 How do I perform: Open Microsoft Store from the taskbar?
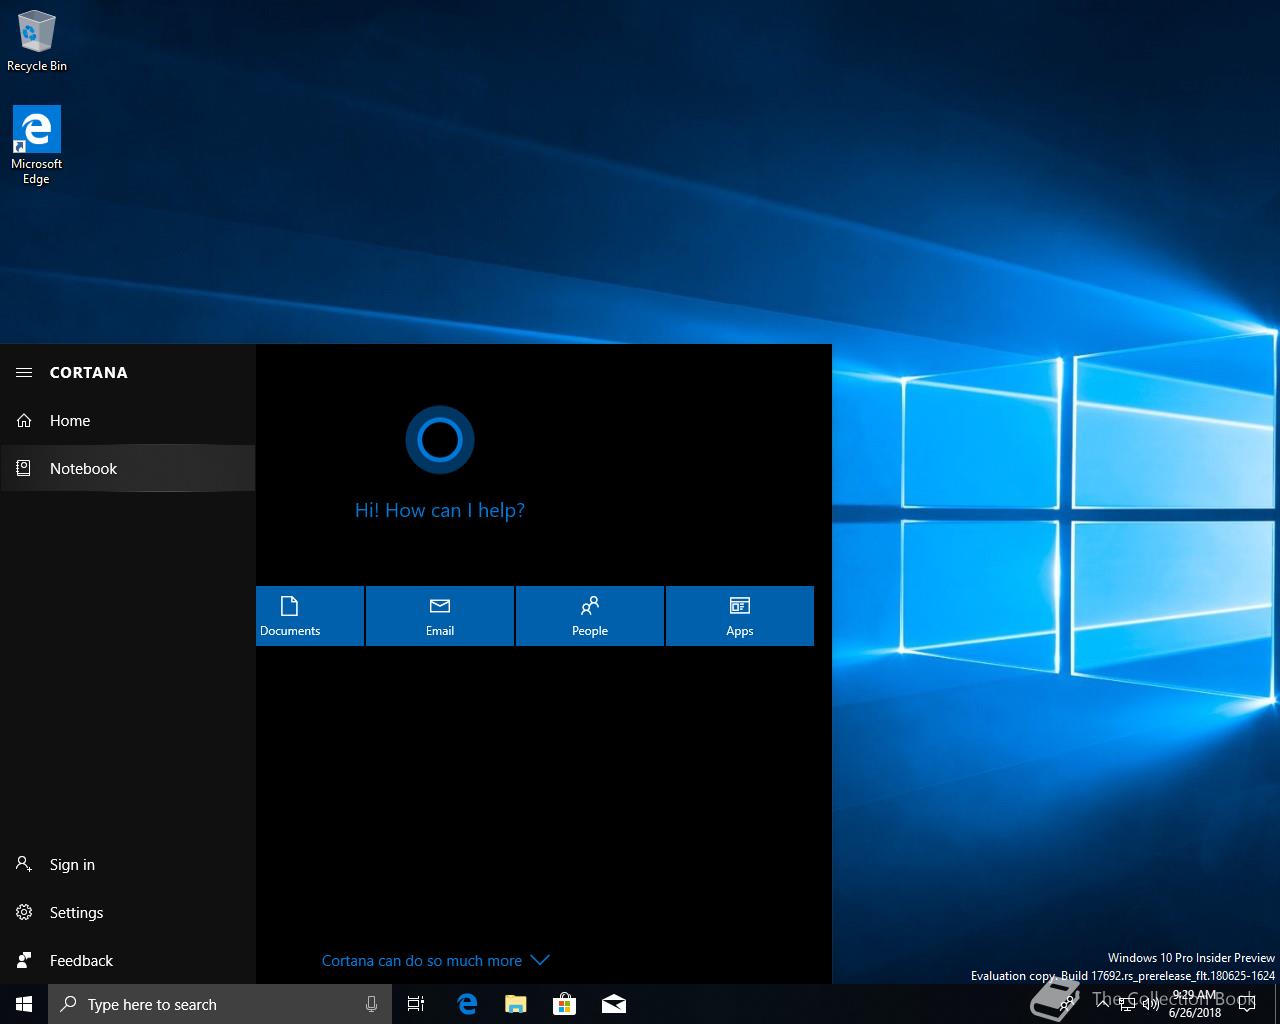coord(564,1004)
